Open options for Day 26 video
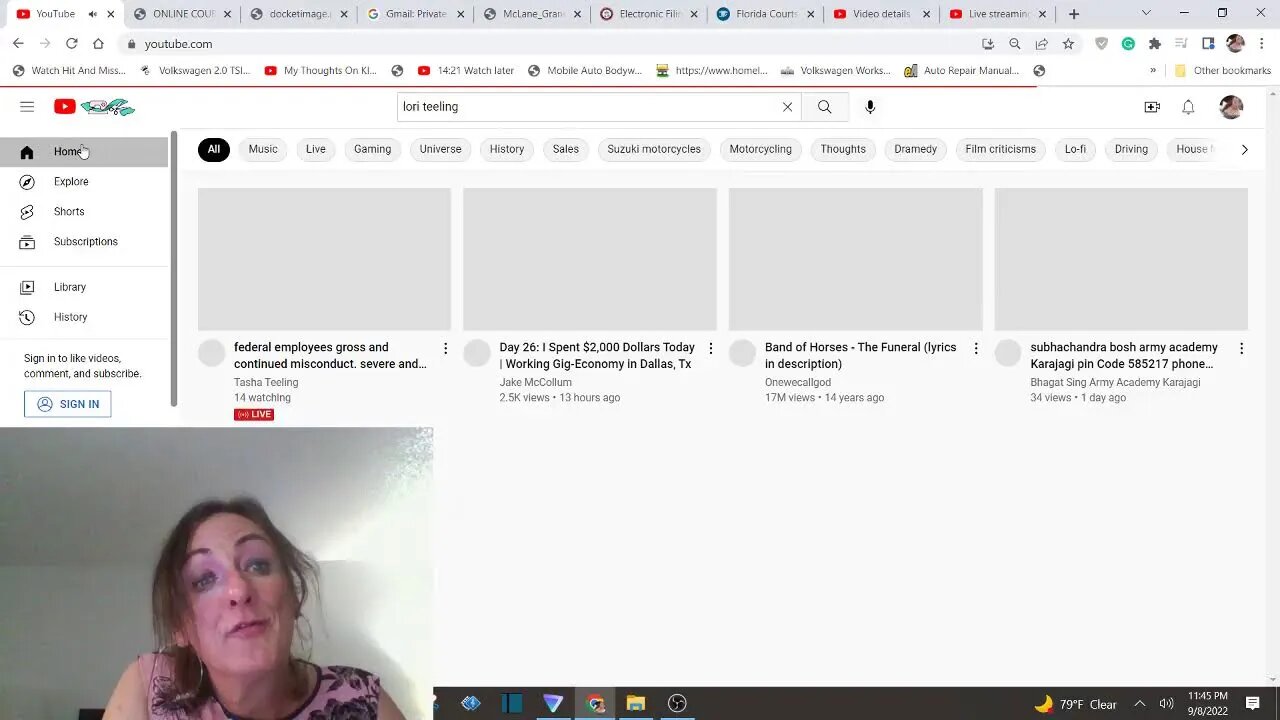The width and height of the screenshot is (1280, 720). click(x=711, y=349)
